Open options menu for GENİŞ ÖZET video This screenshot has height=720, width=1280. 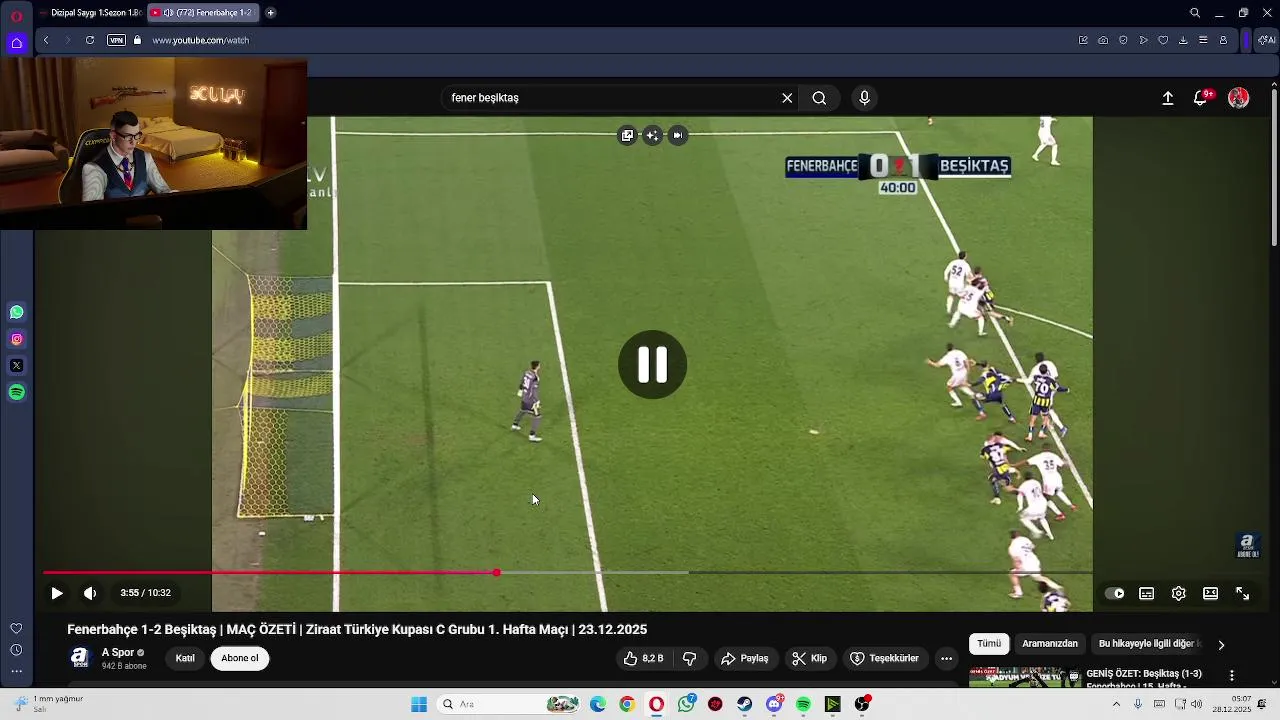[x=1232, y=676]
